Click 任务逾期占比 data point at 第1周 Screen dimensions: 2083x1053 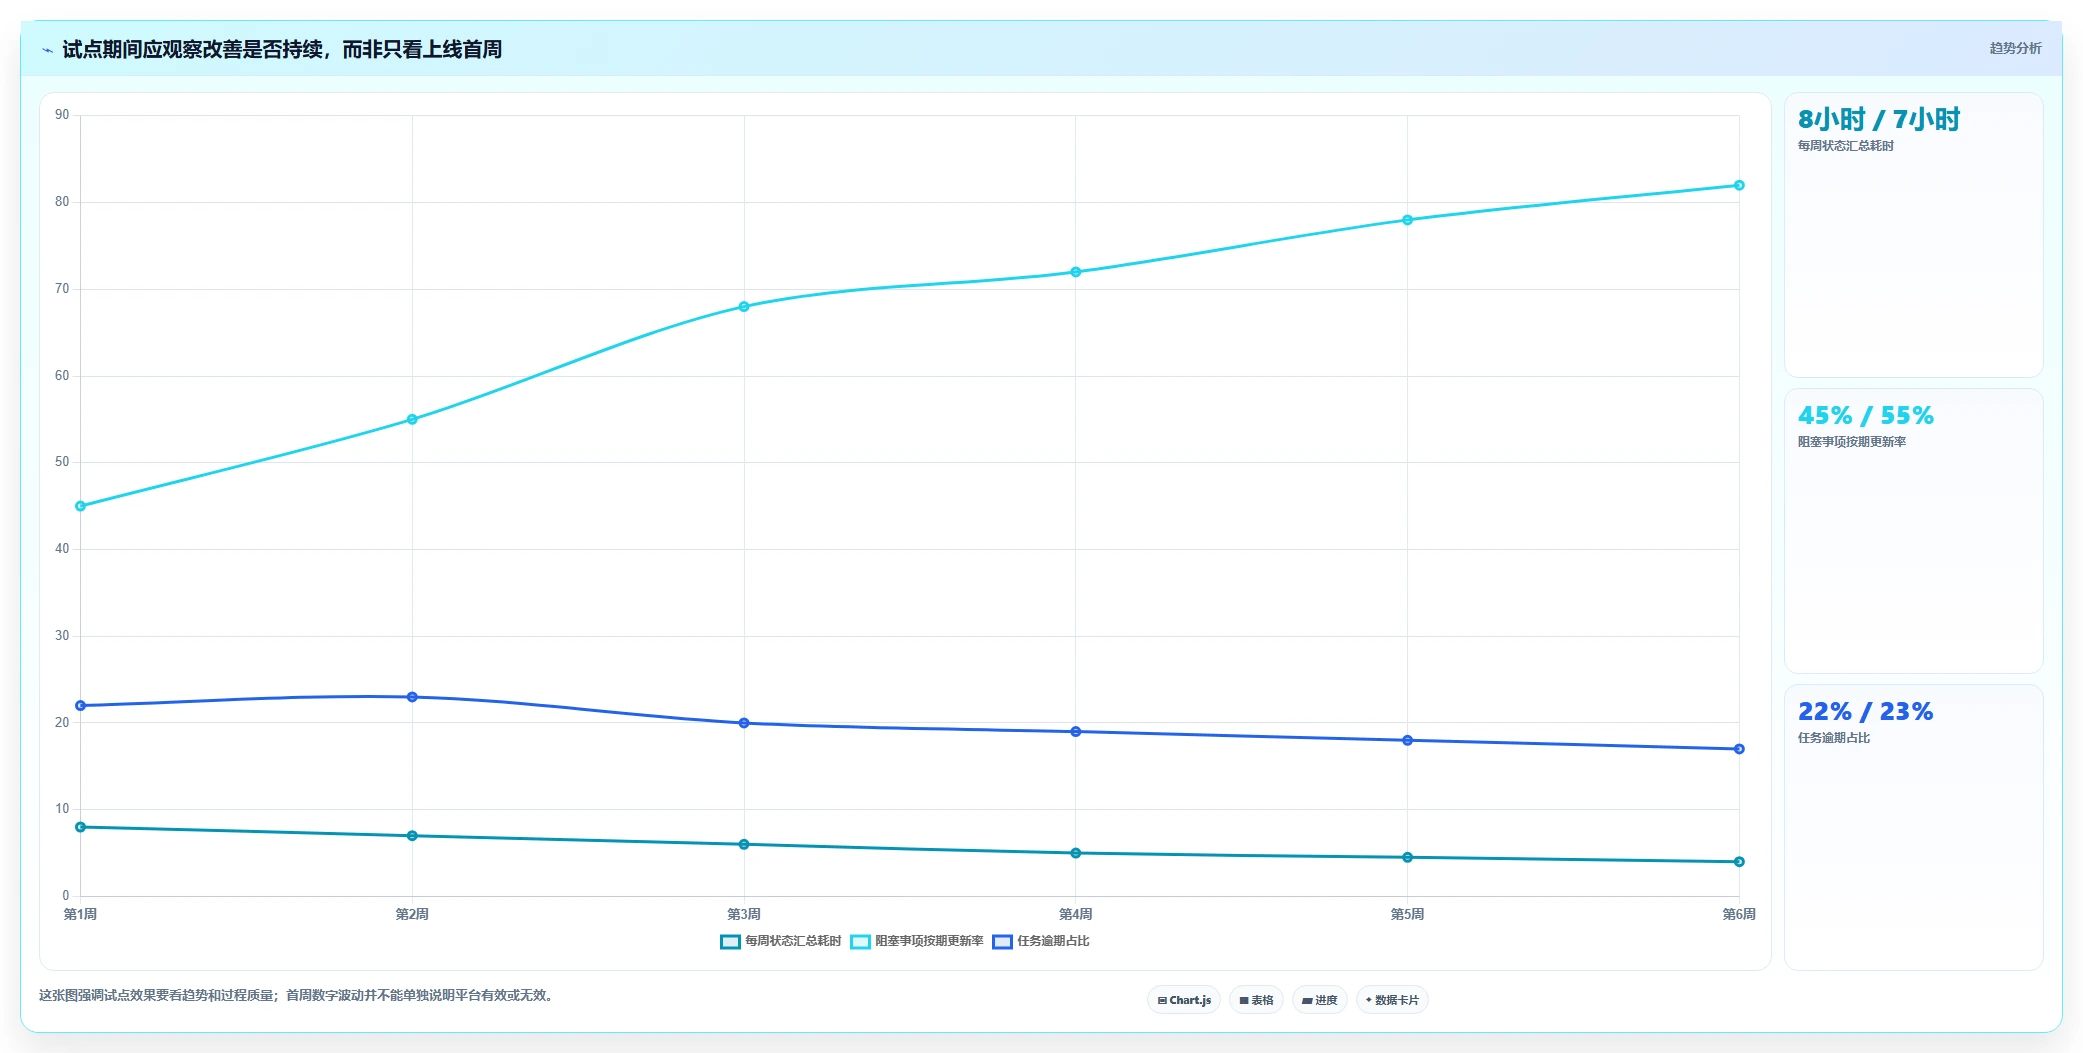pyautogui.click(x=81, y=706)
